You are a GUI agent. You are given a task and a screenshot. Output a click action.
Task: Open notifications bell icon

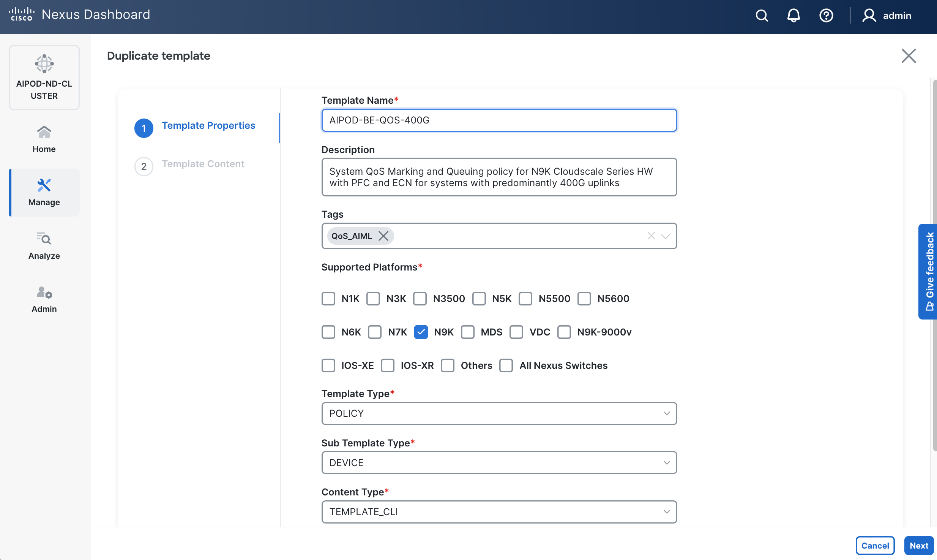(794, 16)
